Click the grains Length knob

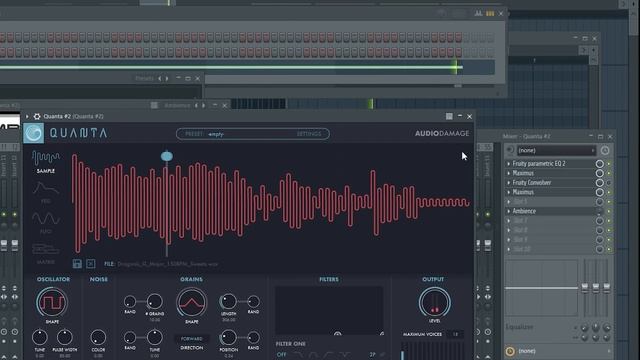tap(228, 302)
